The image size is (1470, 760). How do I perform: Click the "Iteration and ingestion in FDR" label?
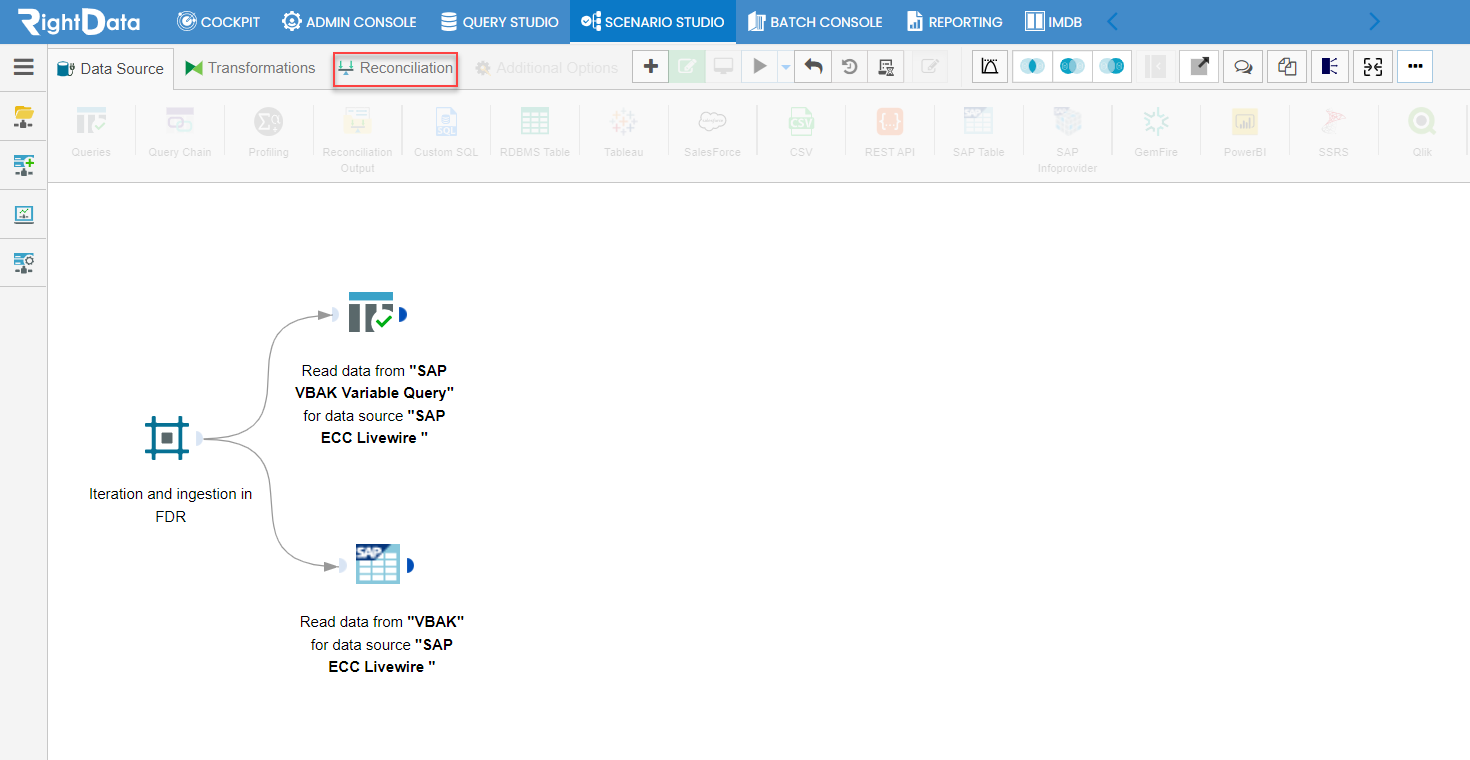pos(171,505)
